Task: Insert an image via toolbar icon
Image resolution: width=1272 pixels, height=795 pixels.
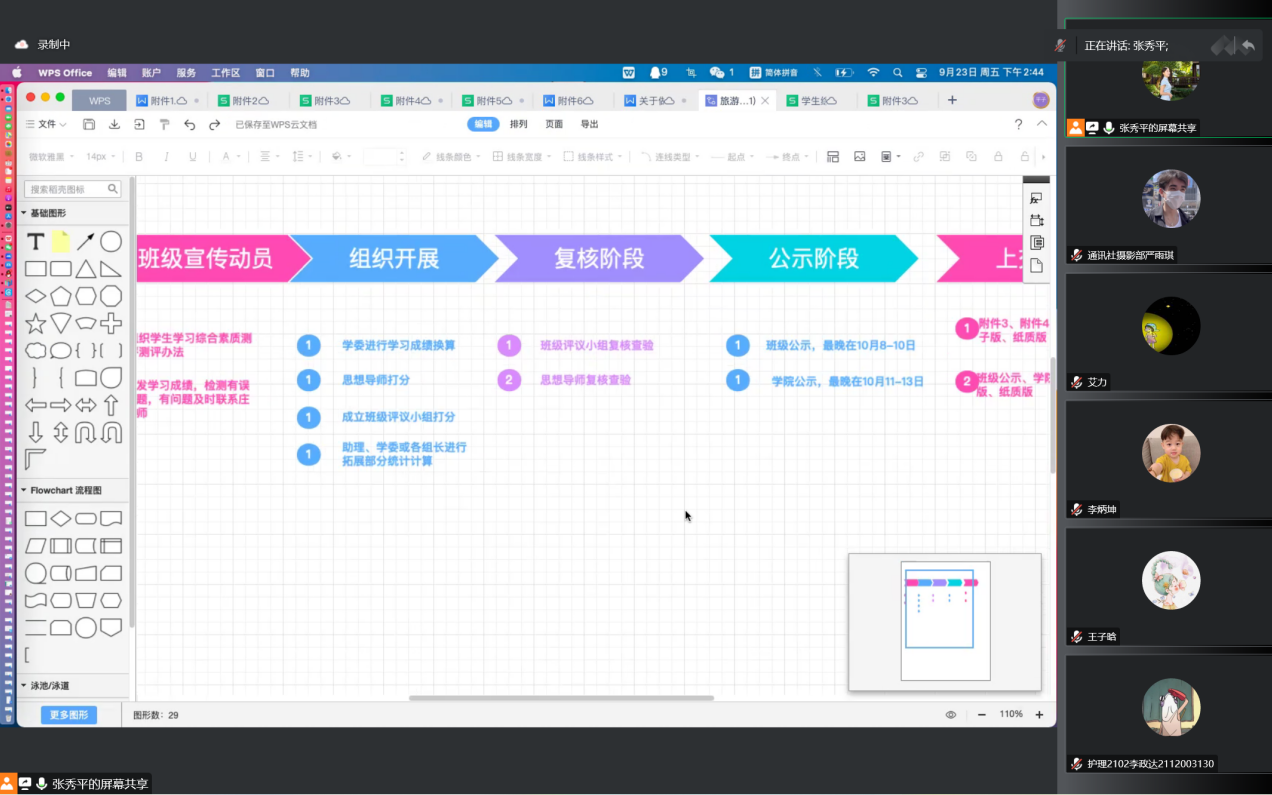Action: click(x=859, y=157)
